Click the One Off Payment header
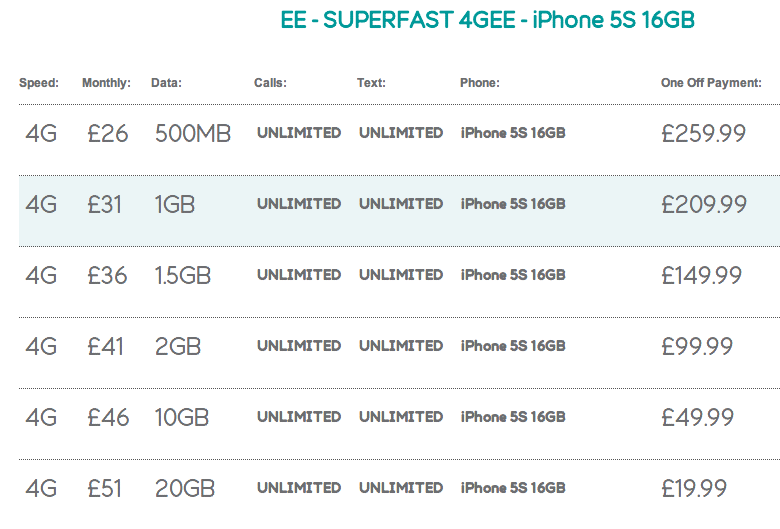Image resolution: width=780 pixels, height=529 pixels. tap(711, 83)
